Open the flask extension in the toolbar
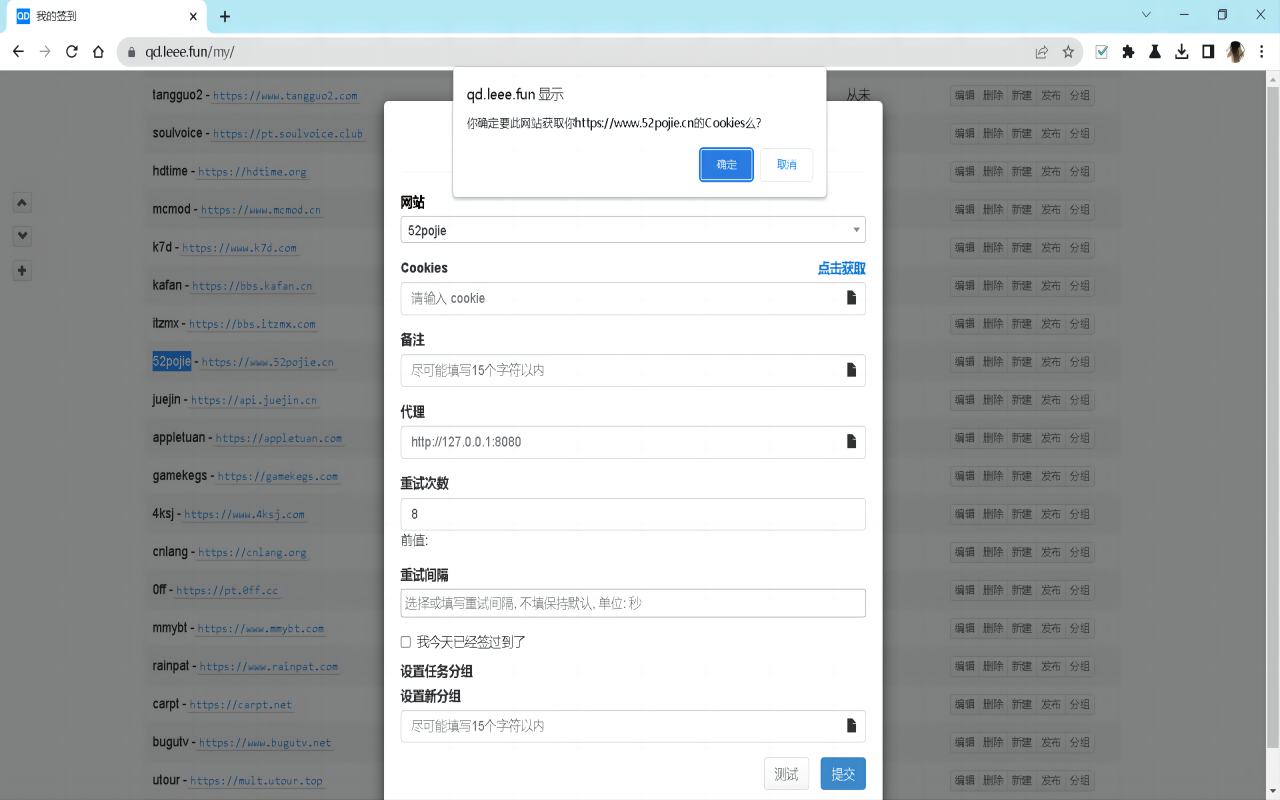The height and width of the screenshot is (800, 1280). (1155, 52)
